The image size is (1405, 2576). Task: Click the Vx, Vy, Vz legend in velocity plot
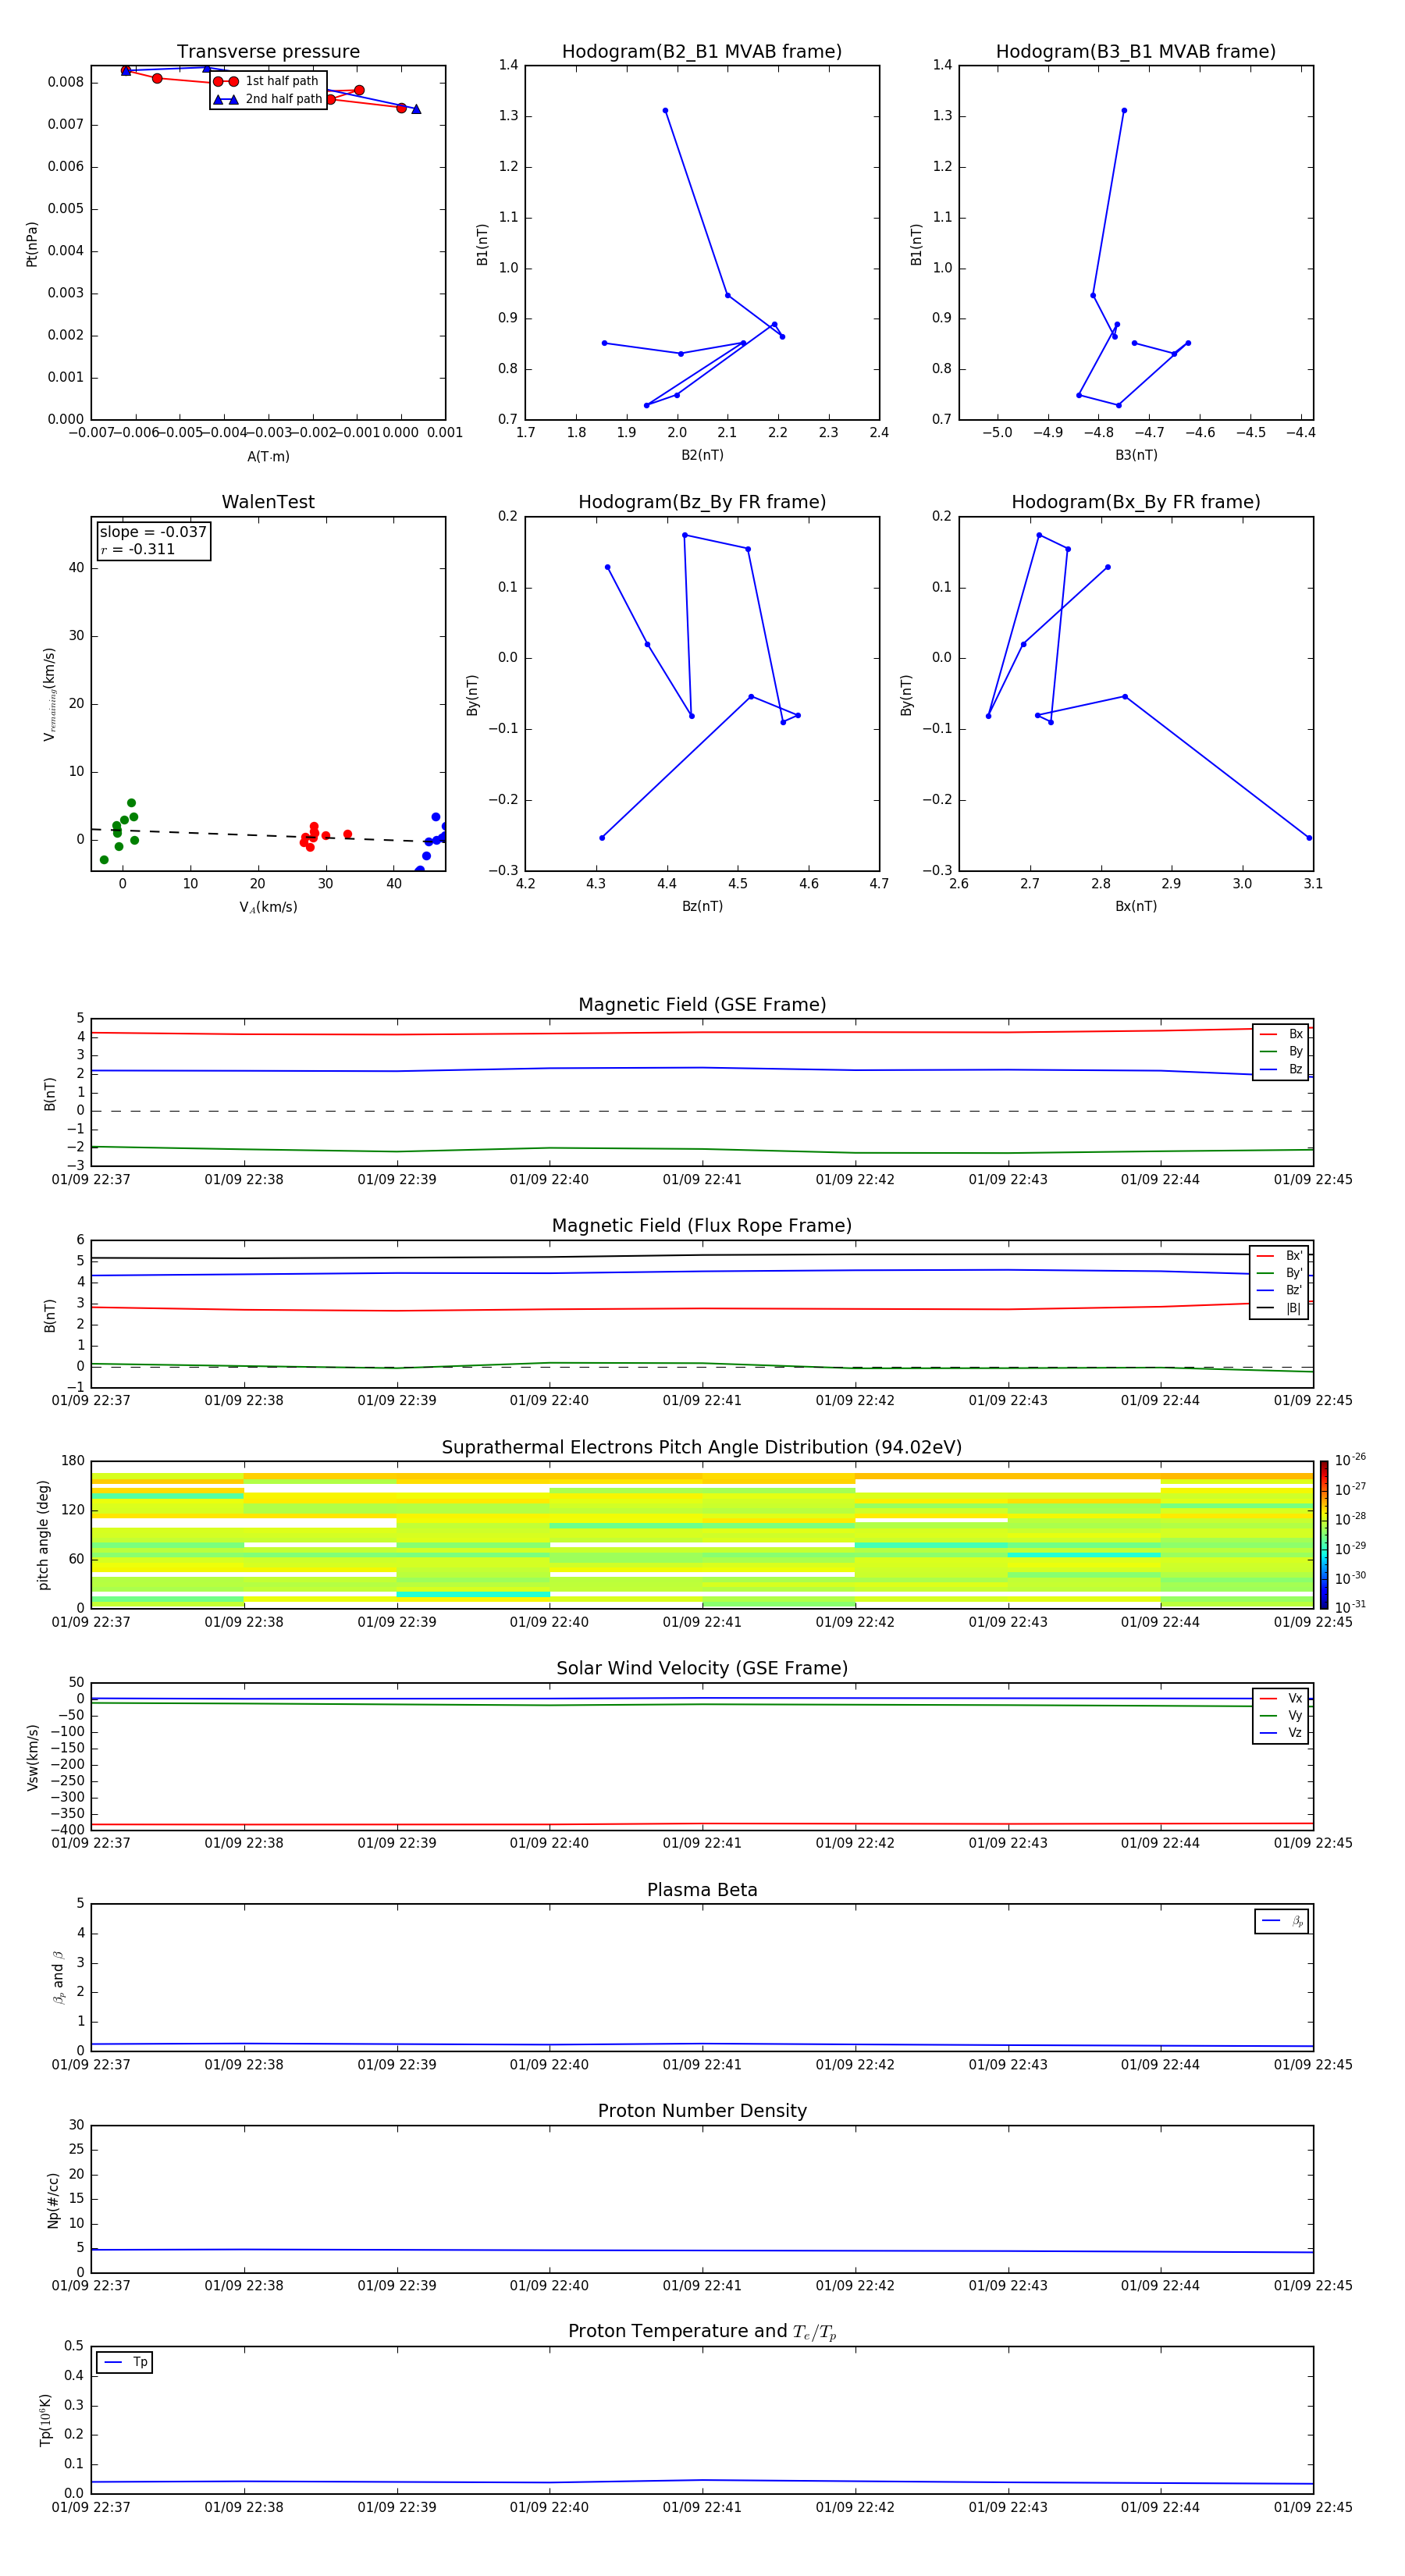point(1280,1716)
